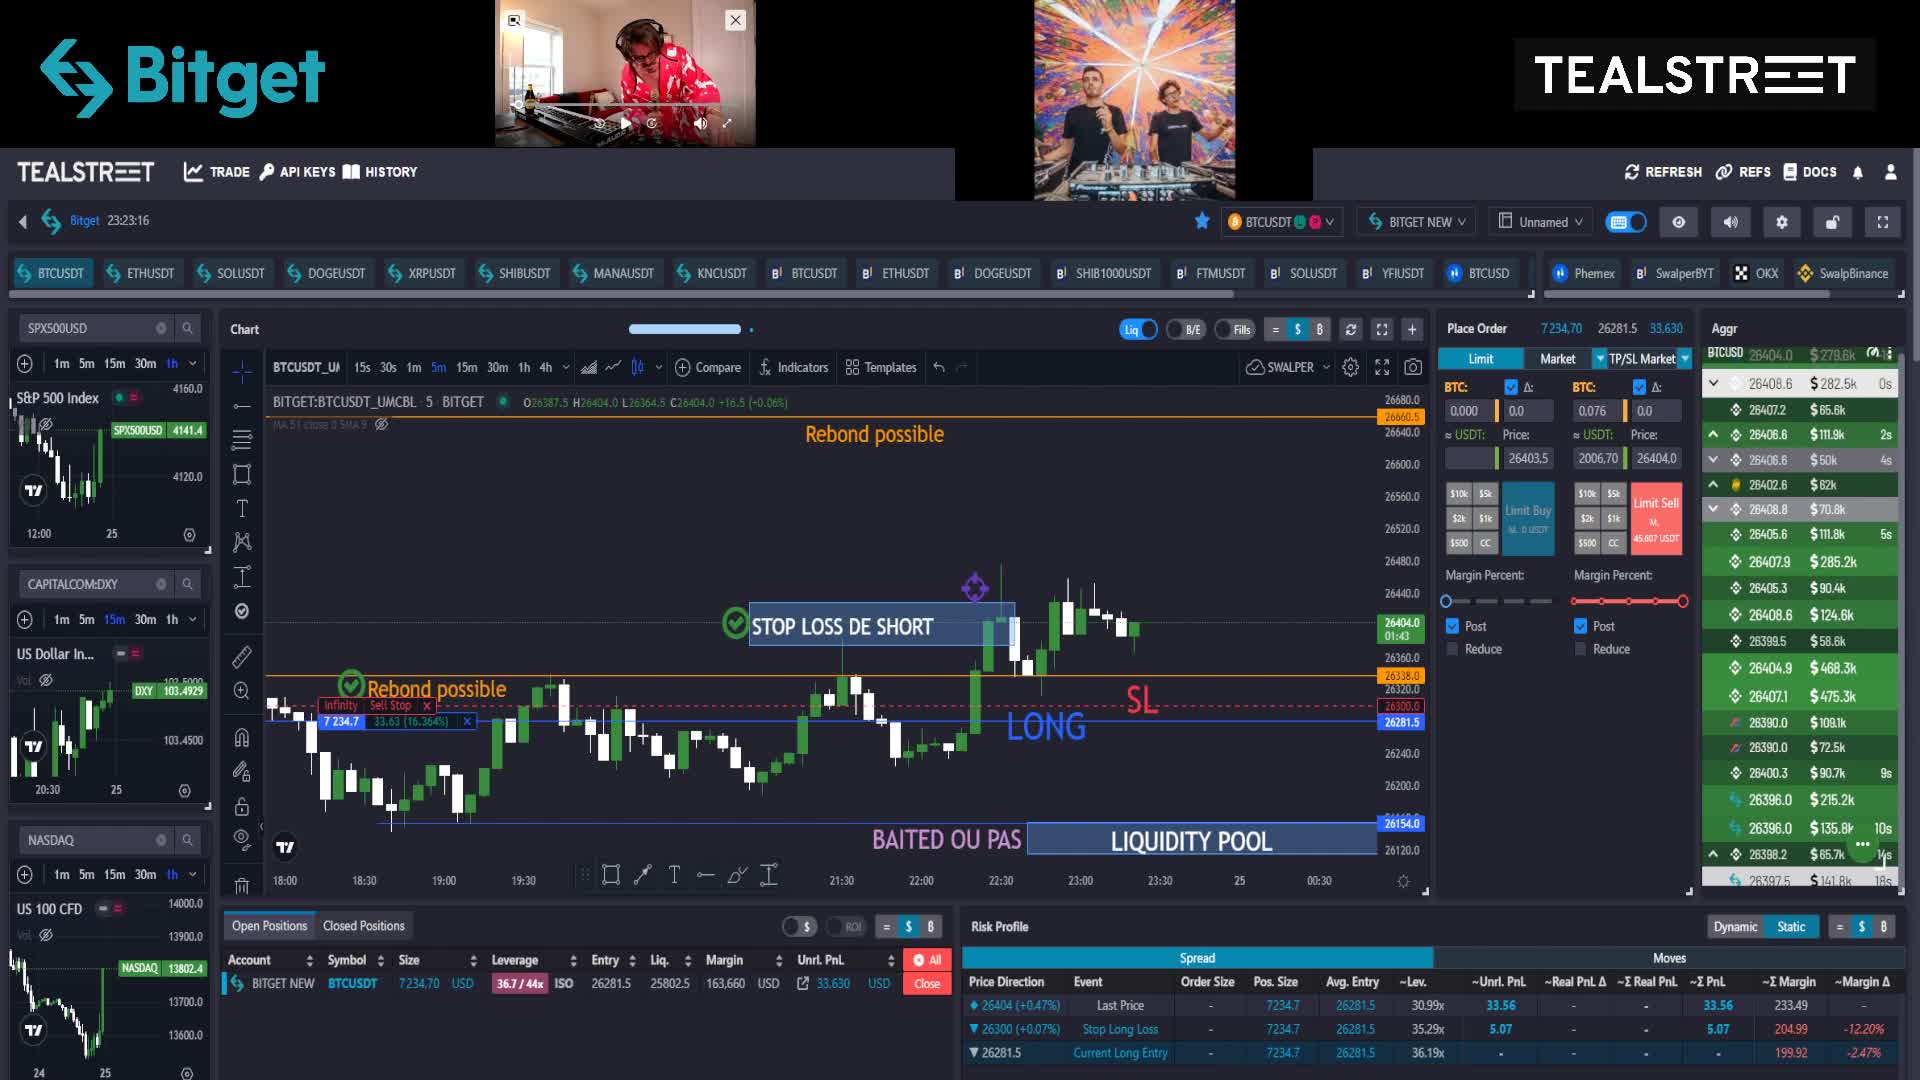Select the crosshair cursor tool
This screenshot has width=1920, height=1080.
coord(242,372)
